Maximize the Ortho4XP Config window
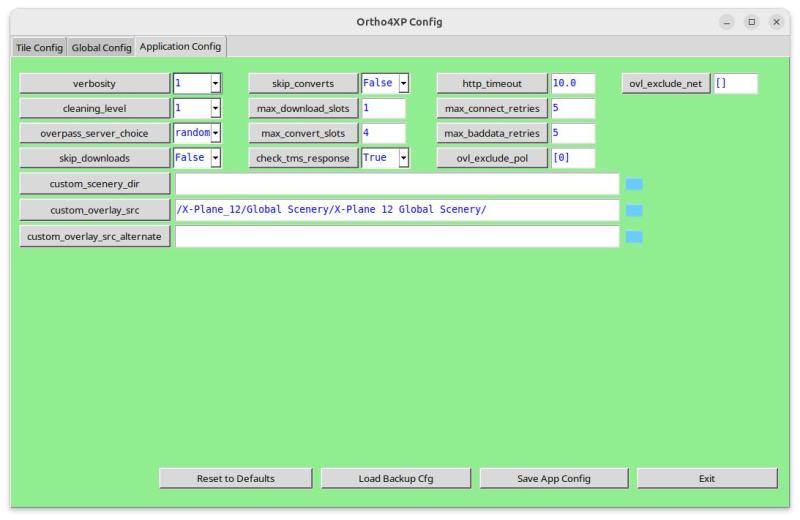This screenshot has width=800, height=520. tap(752, 22)
